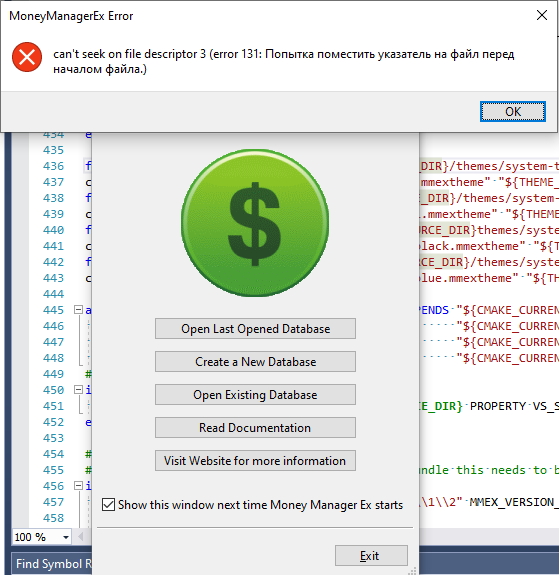The image size is (559, 575).
Task: Uncheck Show this window next time checkbox
Action: [x=108, y=505]
